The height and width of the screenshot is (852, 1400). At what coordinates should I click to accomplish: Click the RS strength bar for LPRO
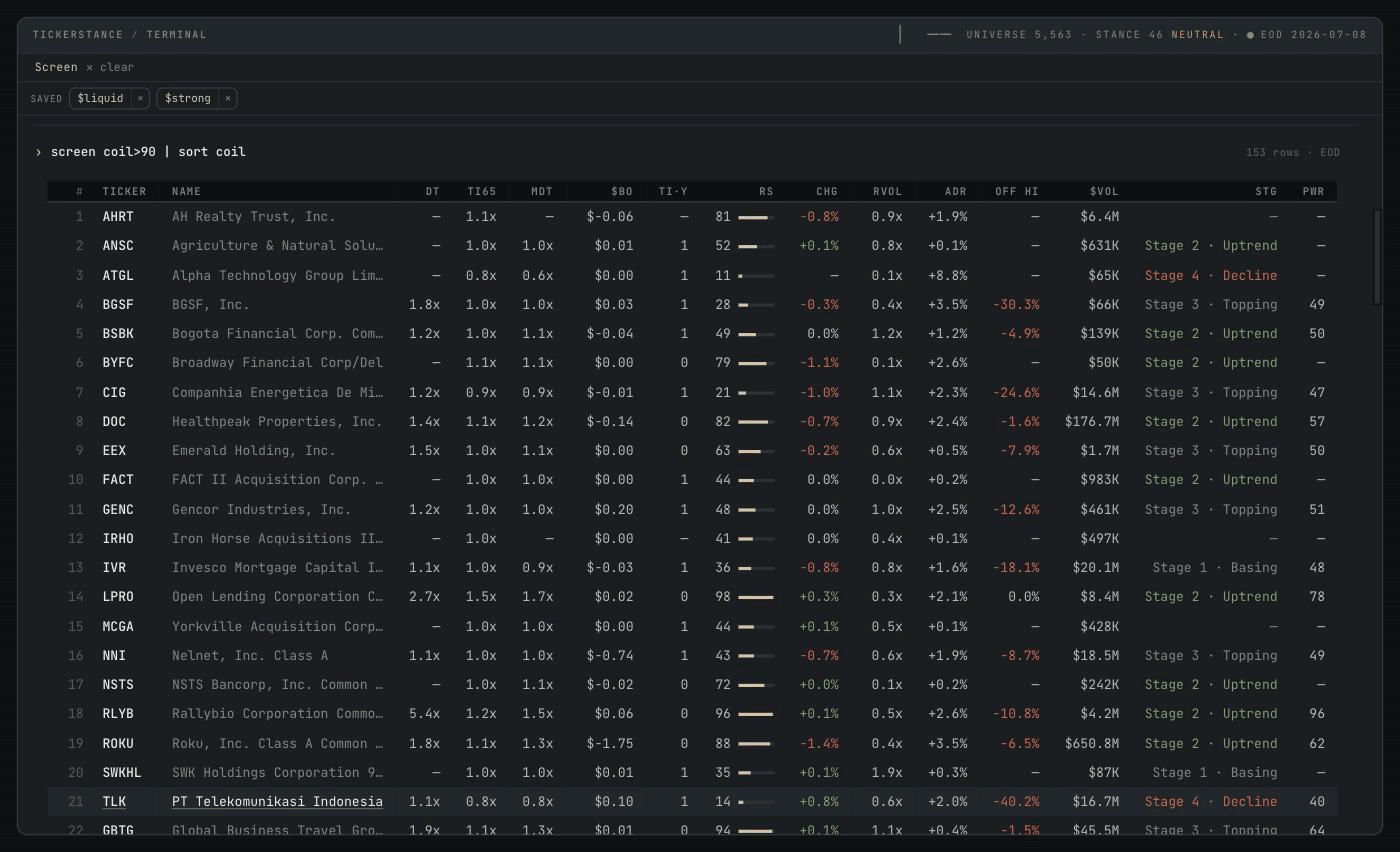point(756,597)
